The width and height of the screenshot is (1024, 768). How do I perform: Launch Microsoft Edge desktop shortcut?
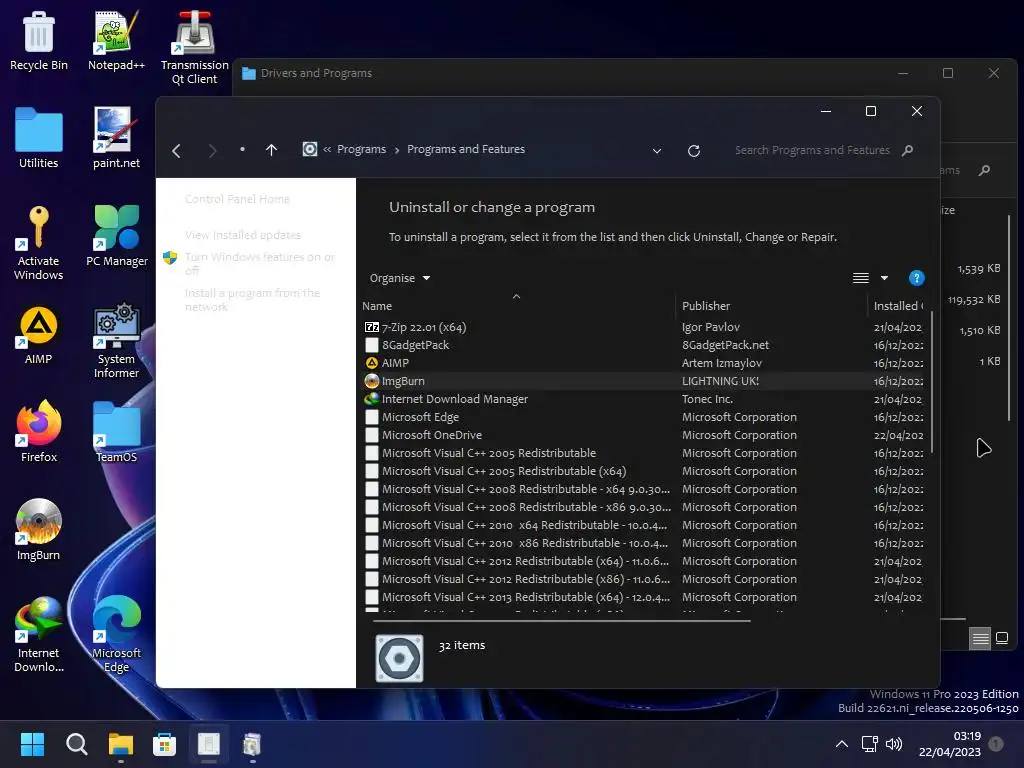(x=116, y=634)
